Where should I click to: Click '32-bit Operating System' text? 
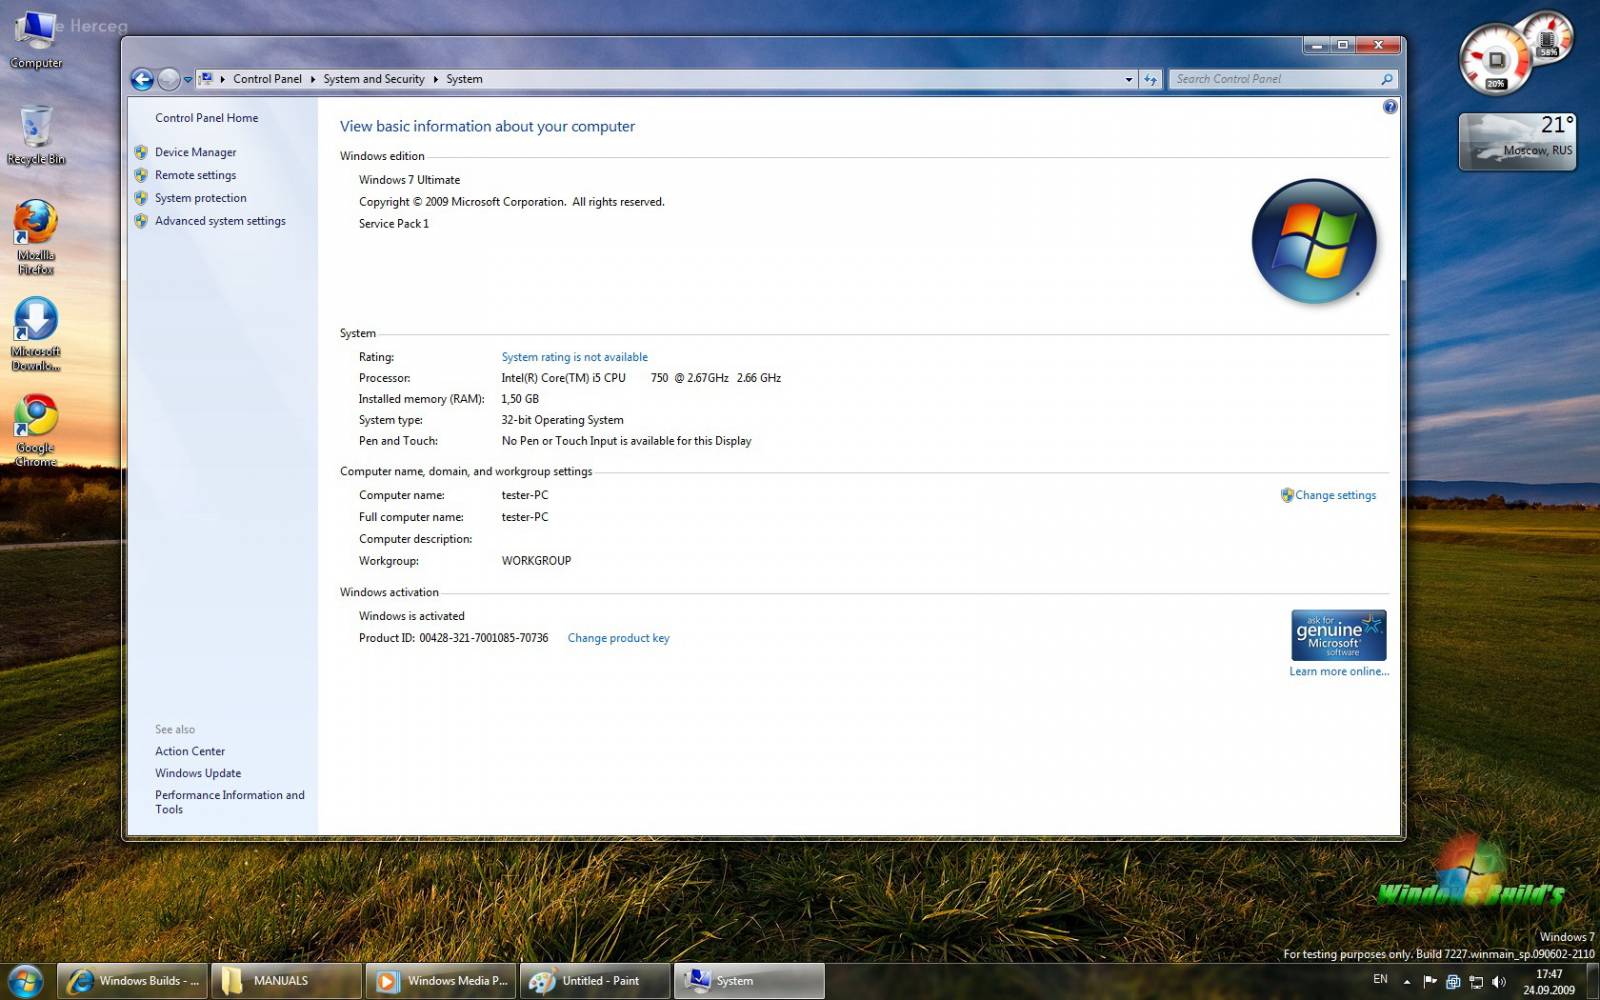(x=562, y=420)
